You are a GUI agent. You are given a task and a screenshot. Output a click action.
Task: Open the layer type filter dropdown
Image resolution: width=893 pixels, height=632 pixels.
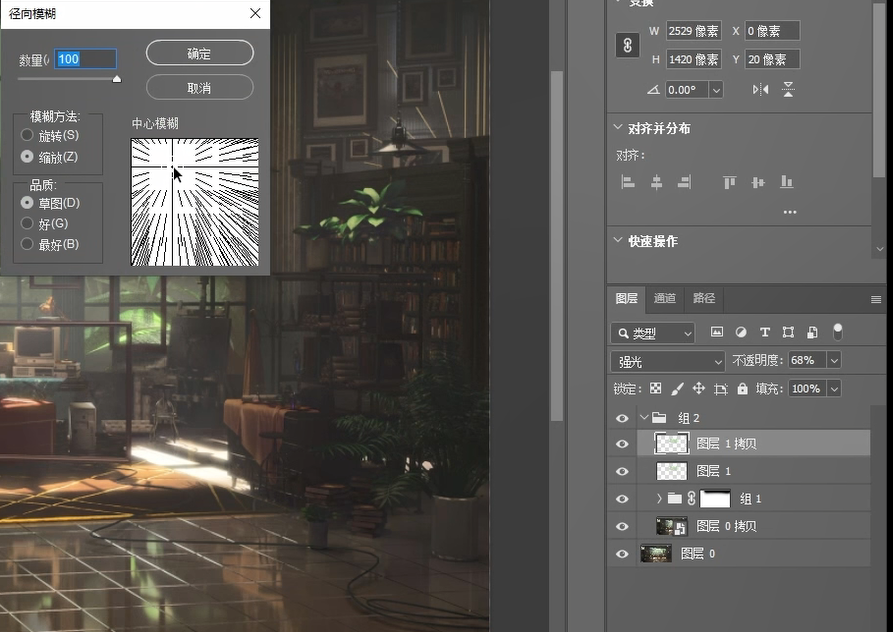(x=653, y=333)
